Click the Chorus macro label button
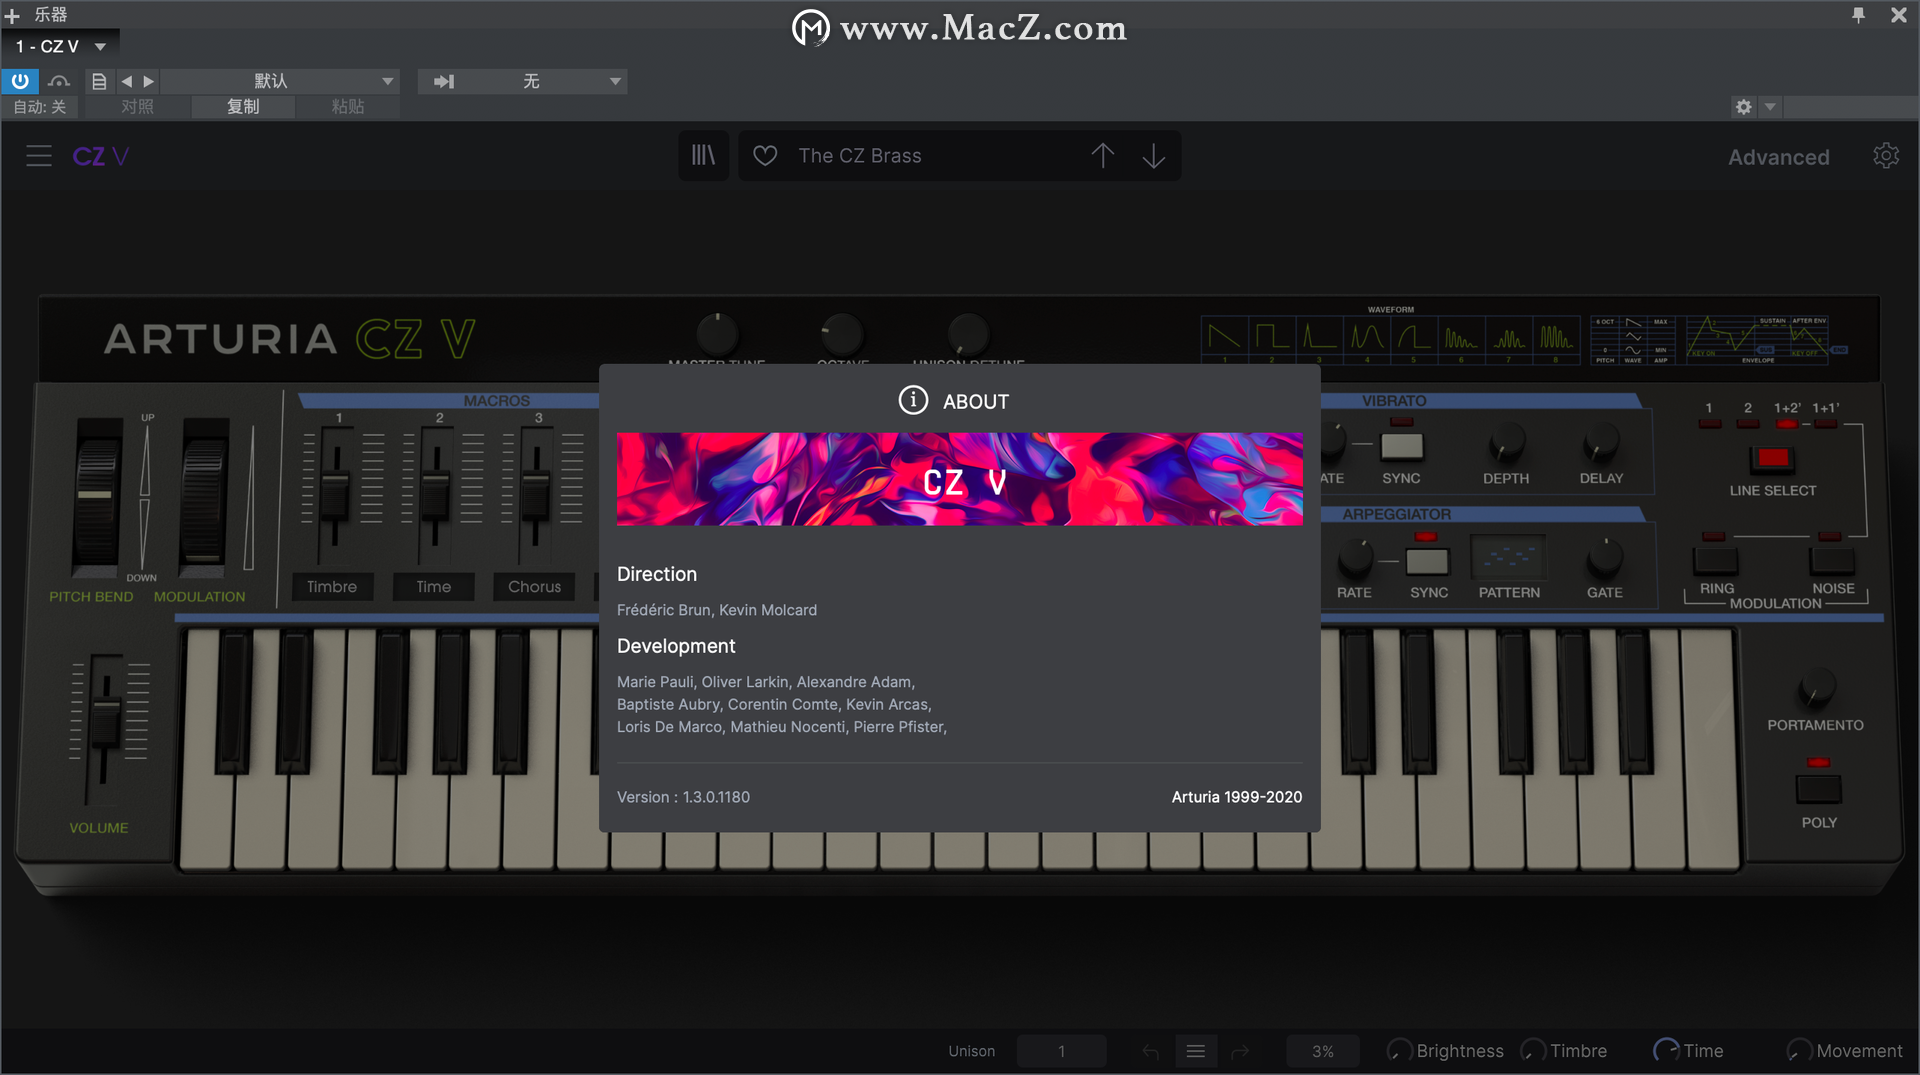The image size is (1920, 1075). click(x=535, y=587)
